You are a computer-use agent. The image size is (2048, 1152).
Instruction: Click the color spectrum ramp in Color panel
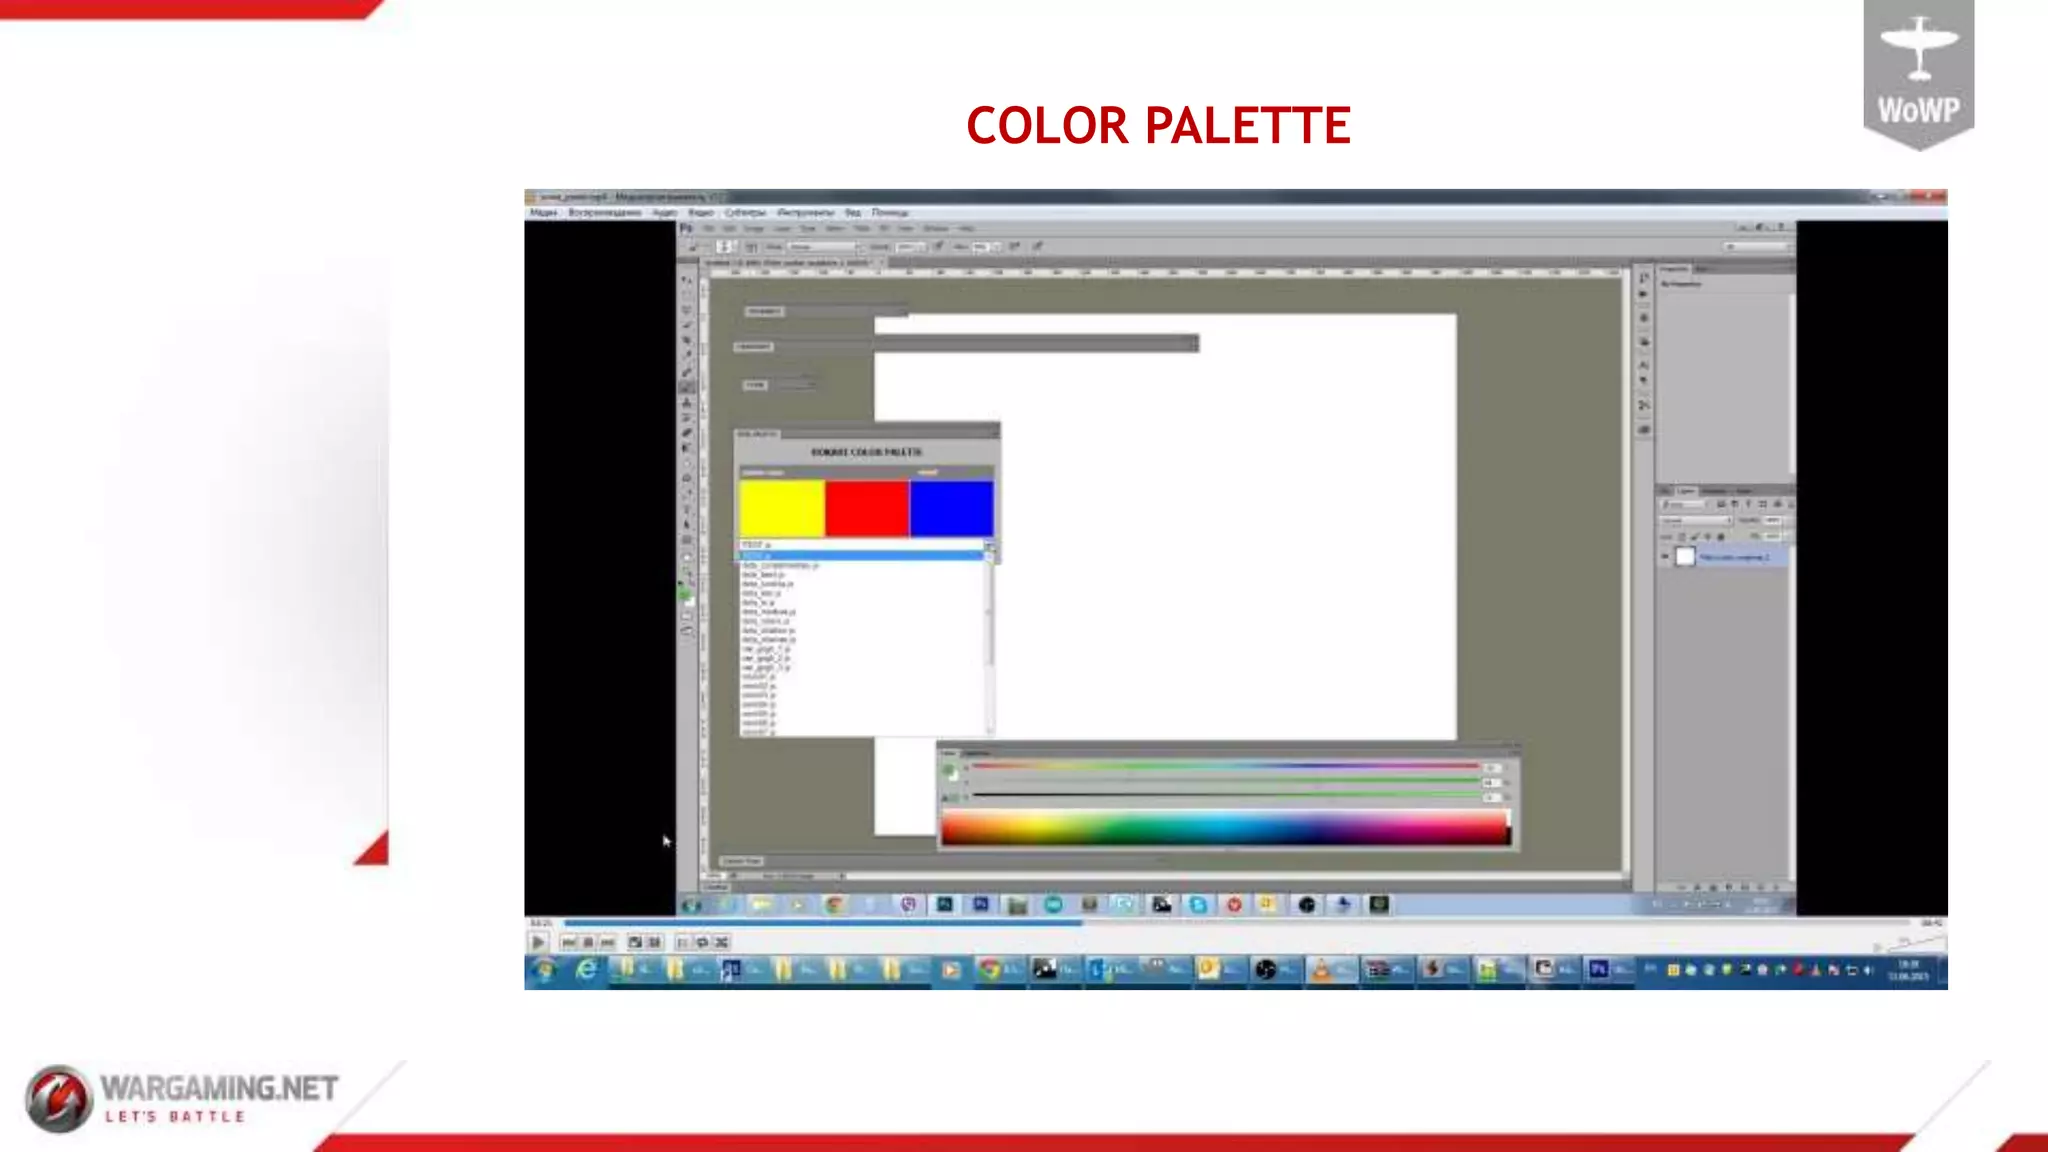tap(1226, 828)
